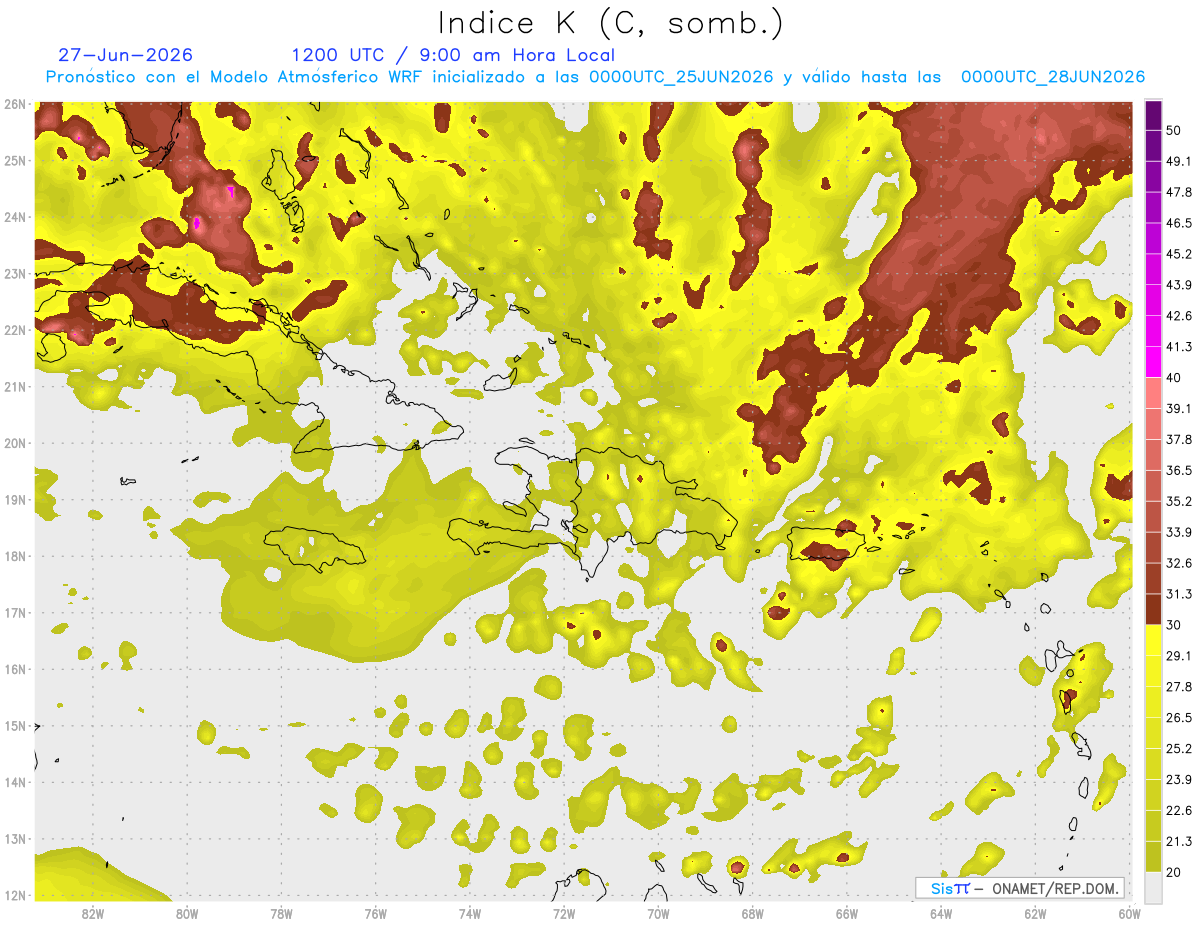This screenshot has height=927, width=1200.
Task: Click the "26N" latitude label
Action: click(14, 104)
